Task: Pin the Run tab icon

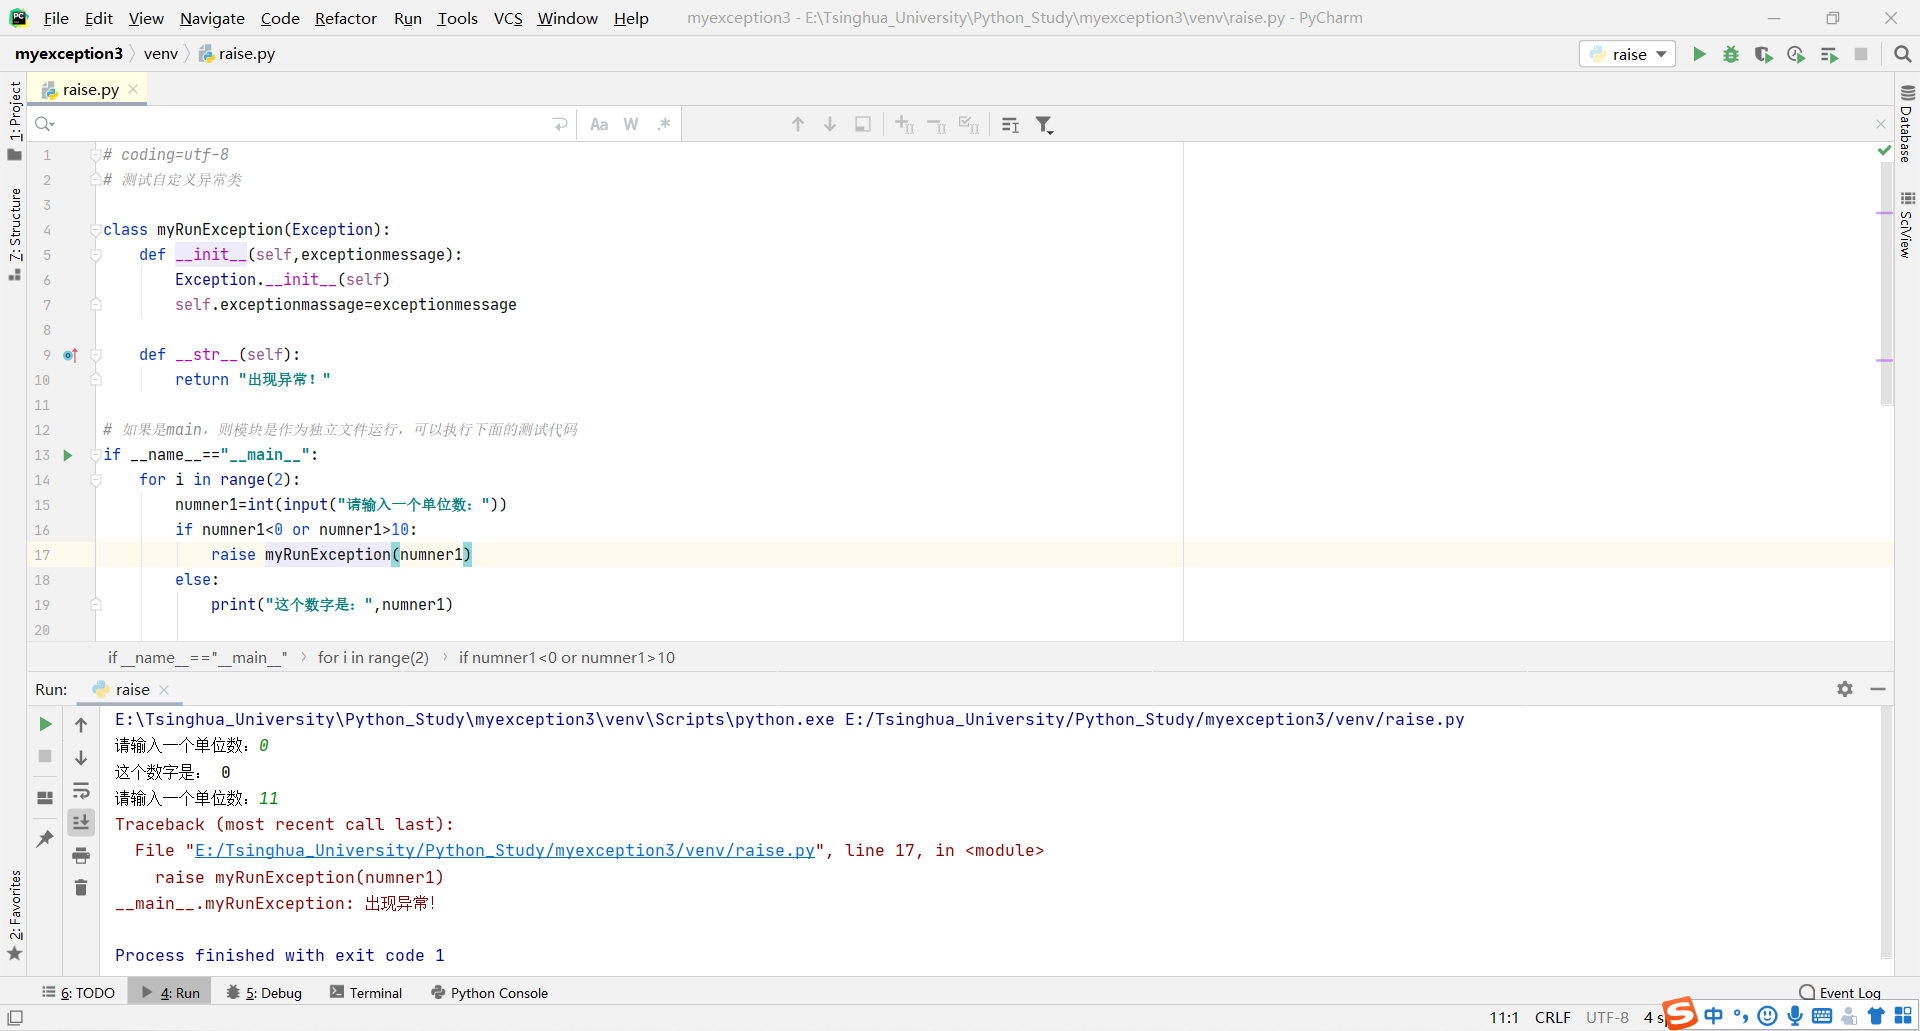Action: pyautogui.click(x=45, y=838)
